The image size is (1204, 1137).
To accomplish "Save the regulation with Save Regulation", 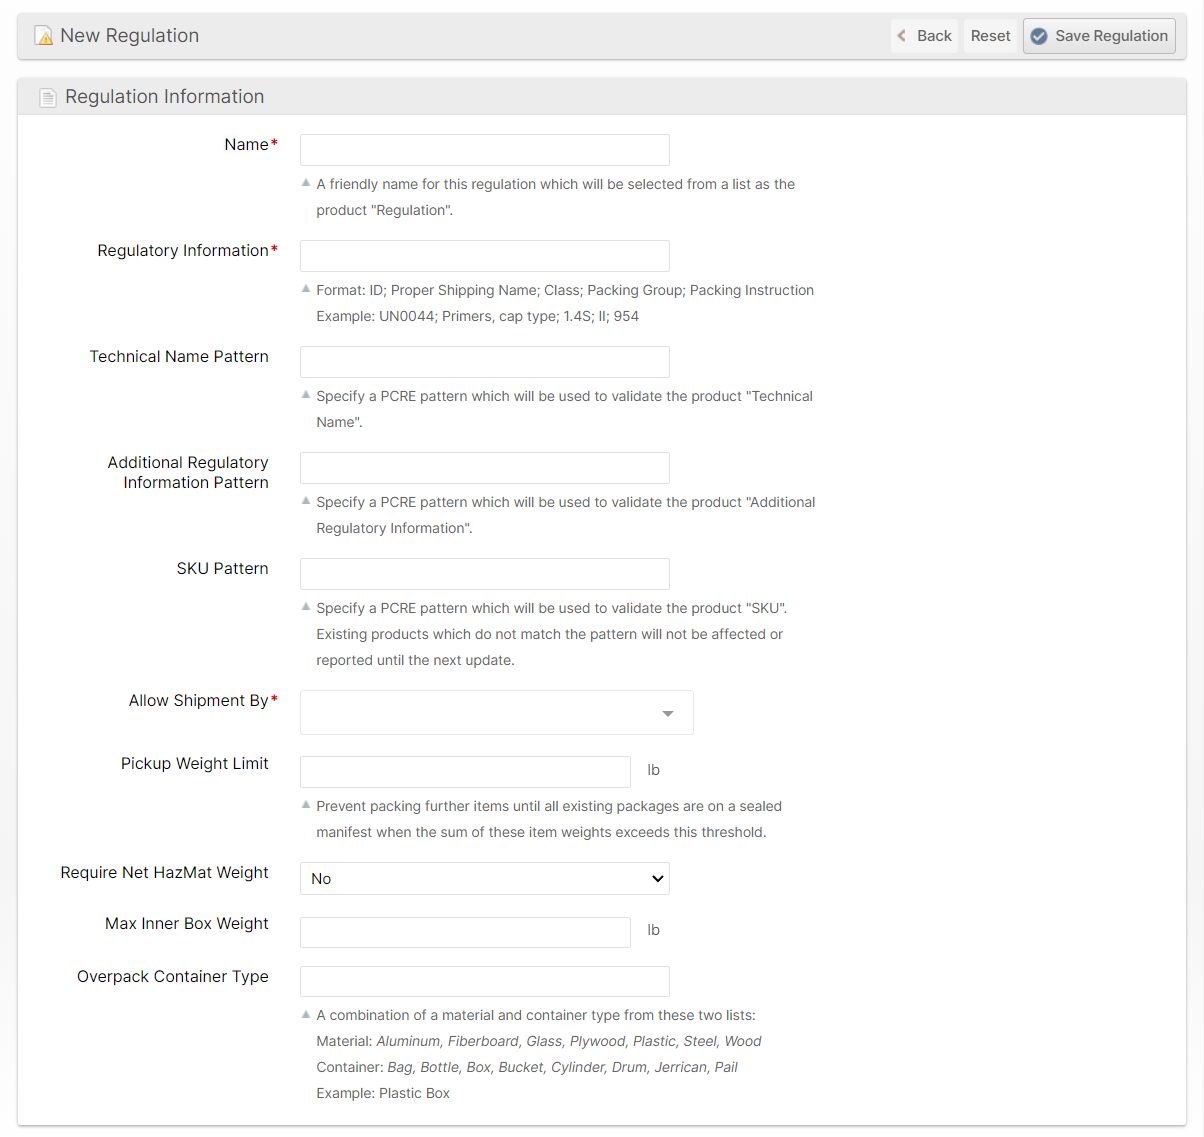I will [x=1099, y=36].
